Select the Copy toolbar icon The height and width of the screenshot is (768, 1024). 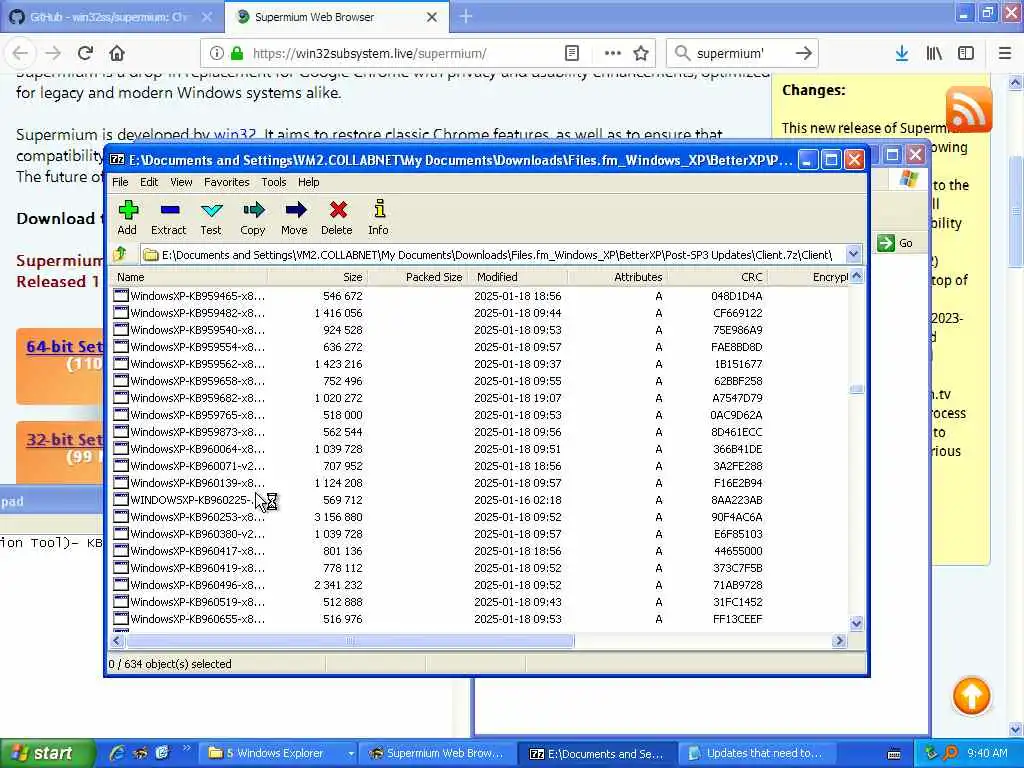point(253,217)
